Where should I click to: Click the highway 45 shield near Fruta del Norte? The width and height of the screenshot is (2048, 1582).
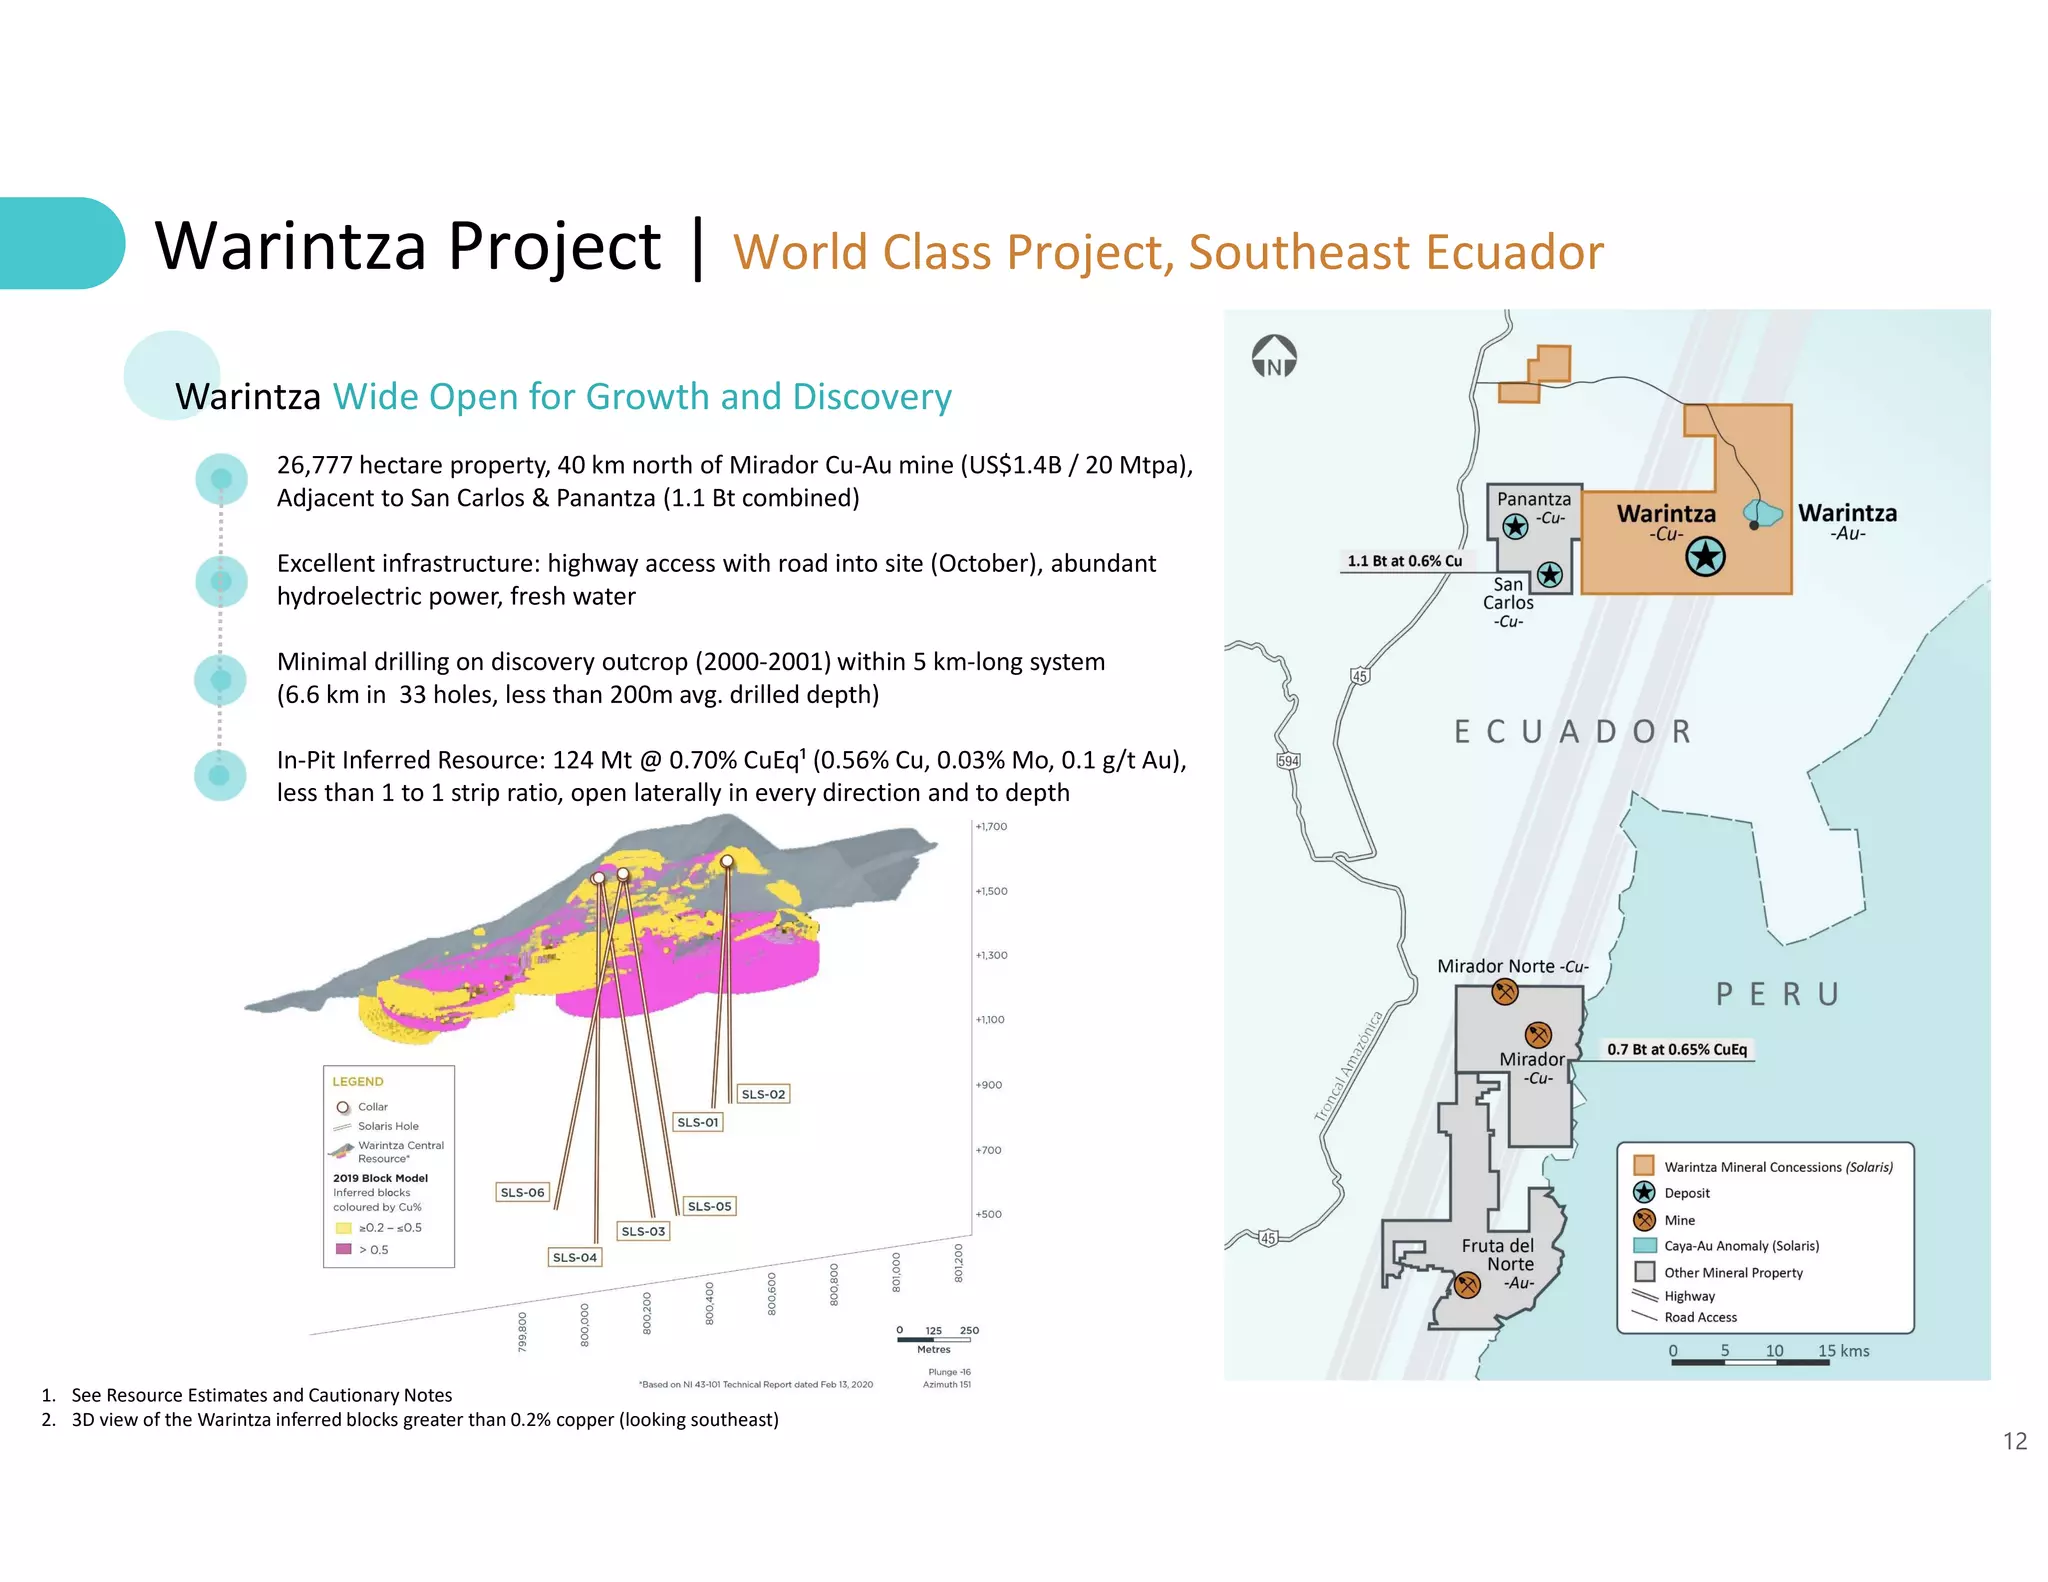[1268, 1238]
